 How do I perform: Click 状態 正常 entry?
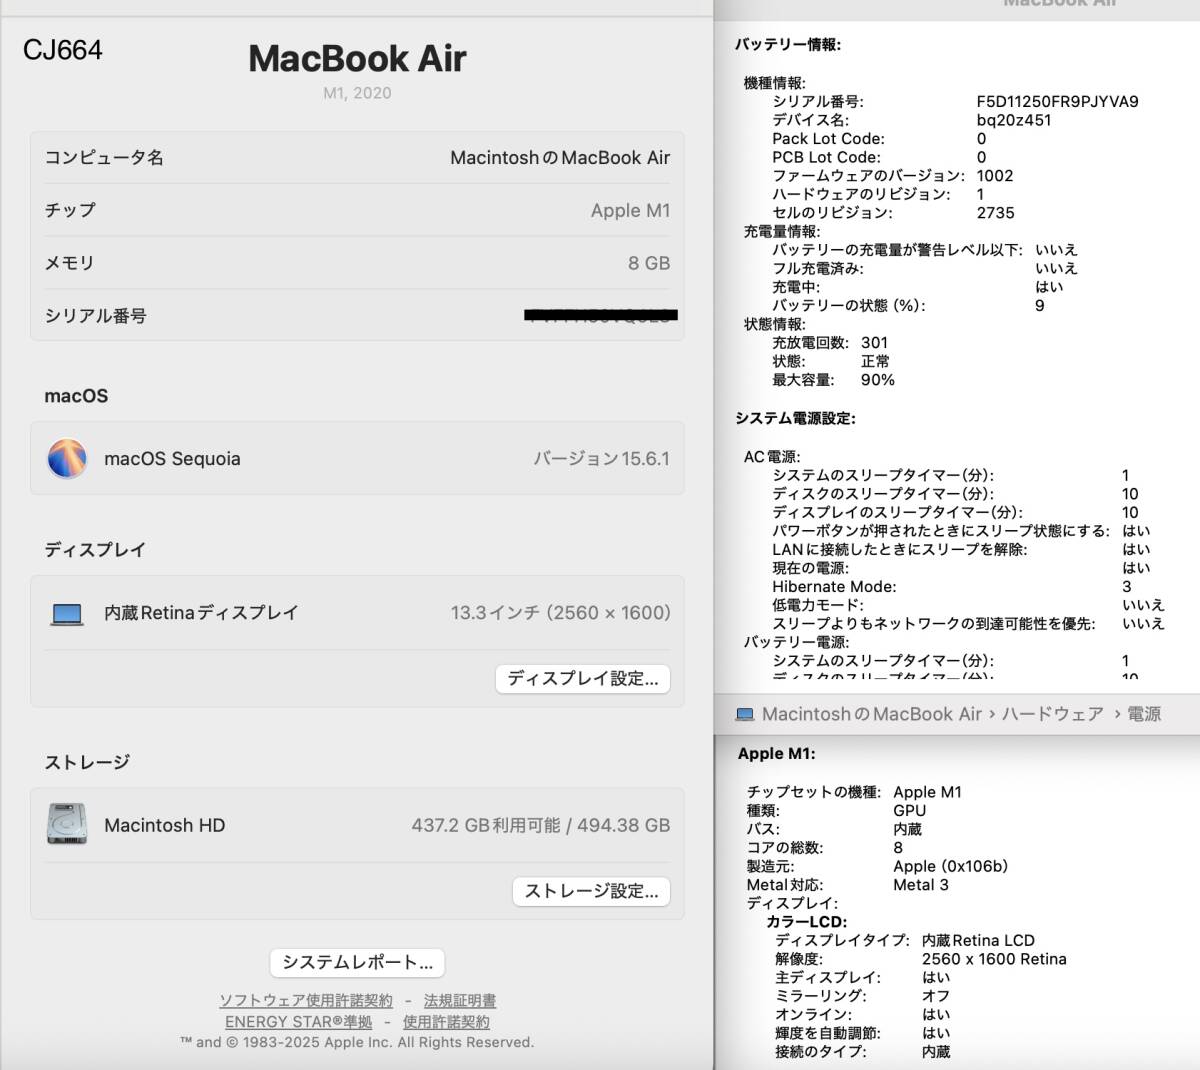click(830, 361)
